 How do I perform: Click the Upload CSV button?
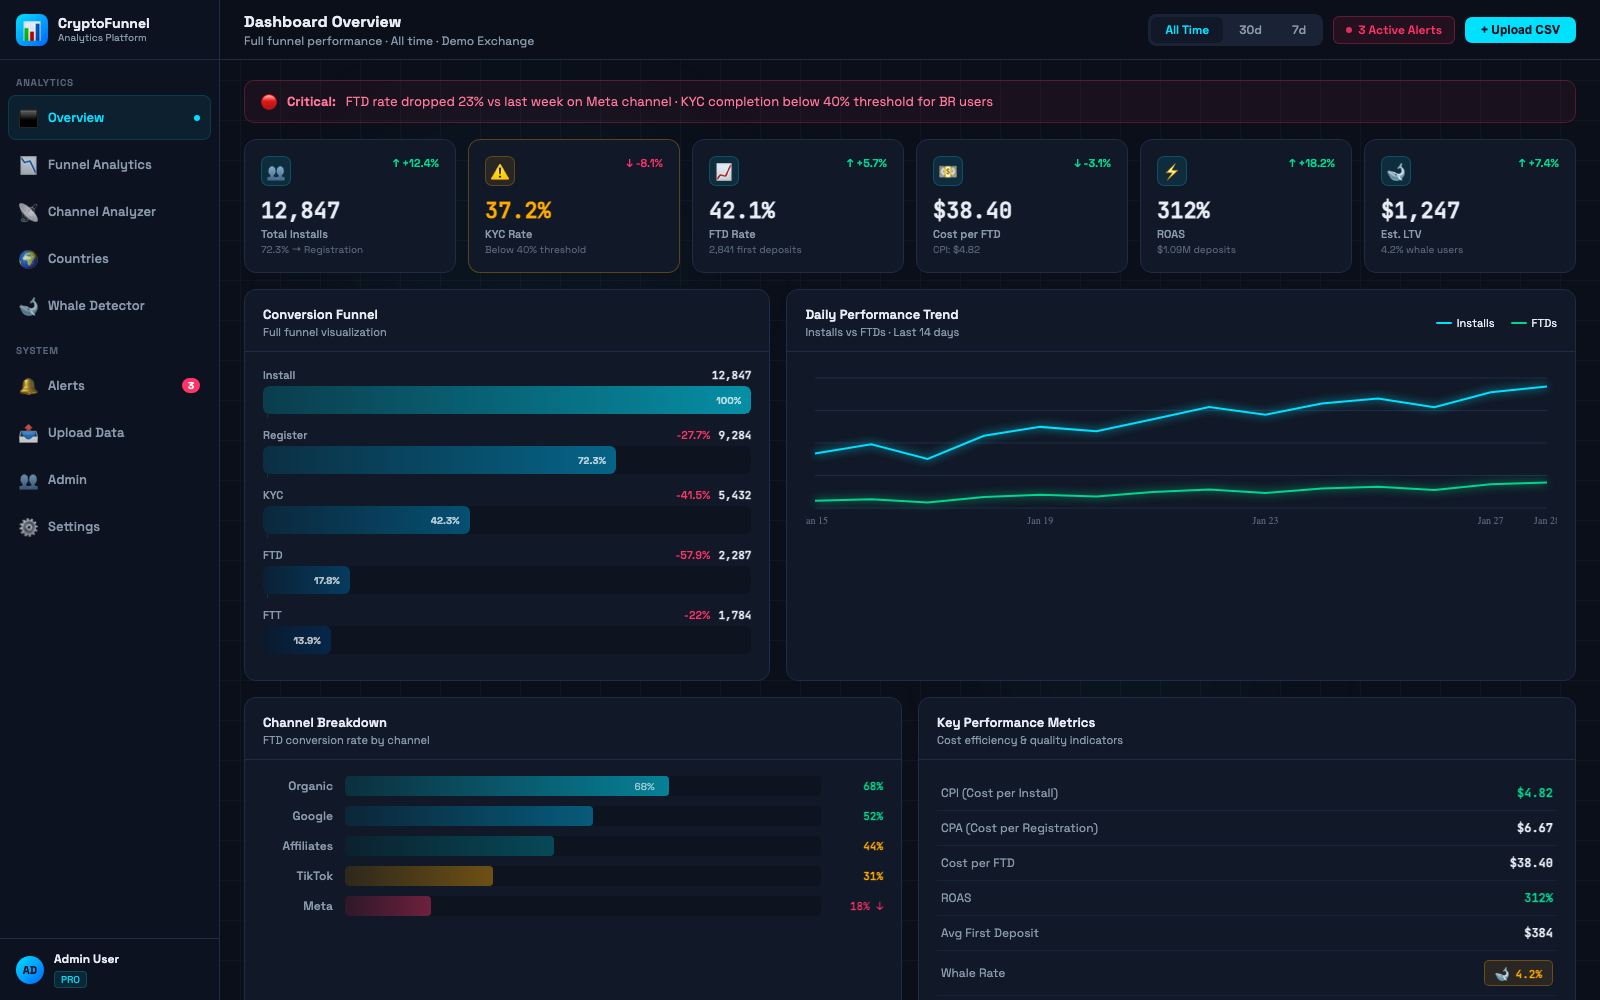point(1520,29)
